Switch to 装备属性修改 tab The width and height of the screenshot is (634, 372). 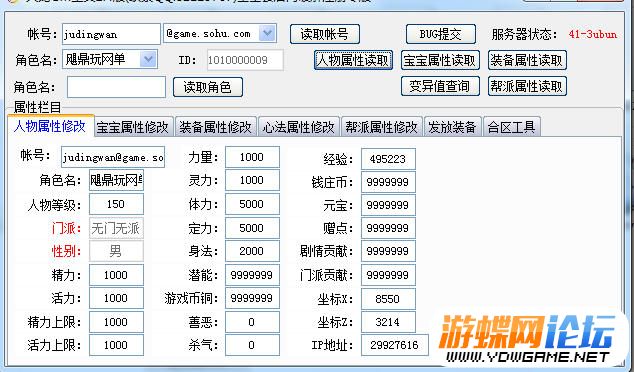(216, 127)
